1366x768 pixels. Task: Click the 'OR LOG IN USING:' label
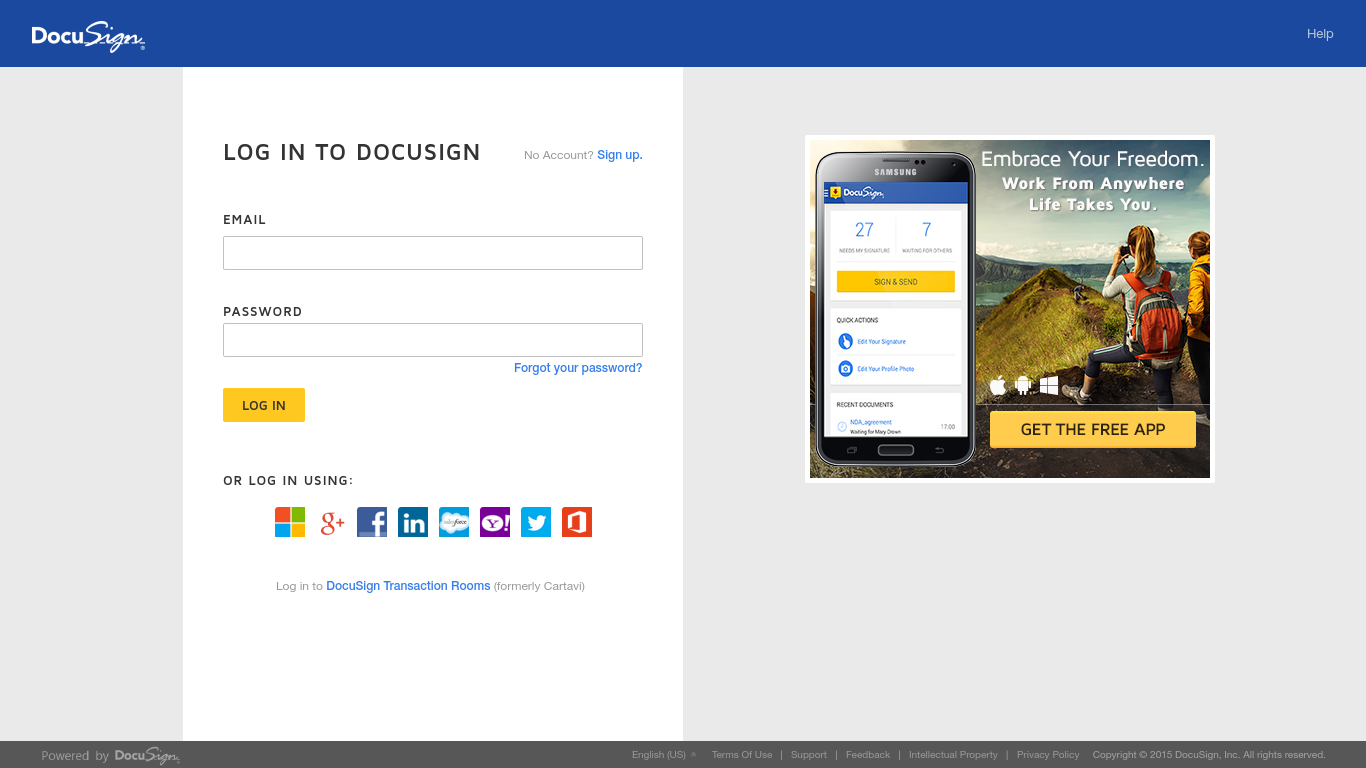click(x=288, y=481)
